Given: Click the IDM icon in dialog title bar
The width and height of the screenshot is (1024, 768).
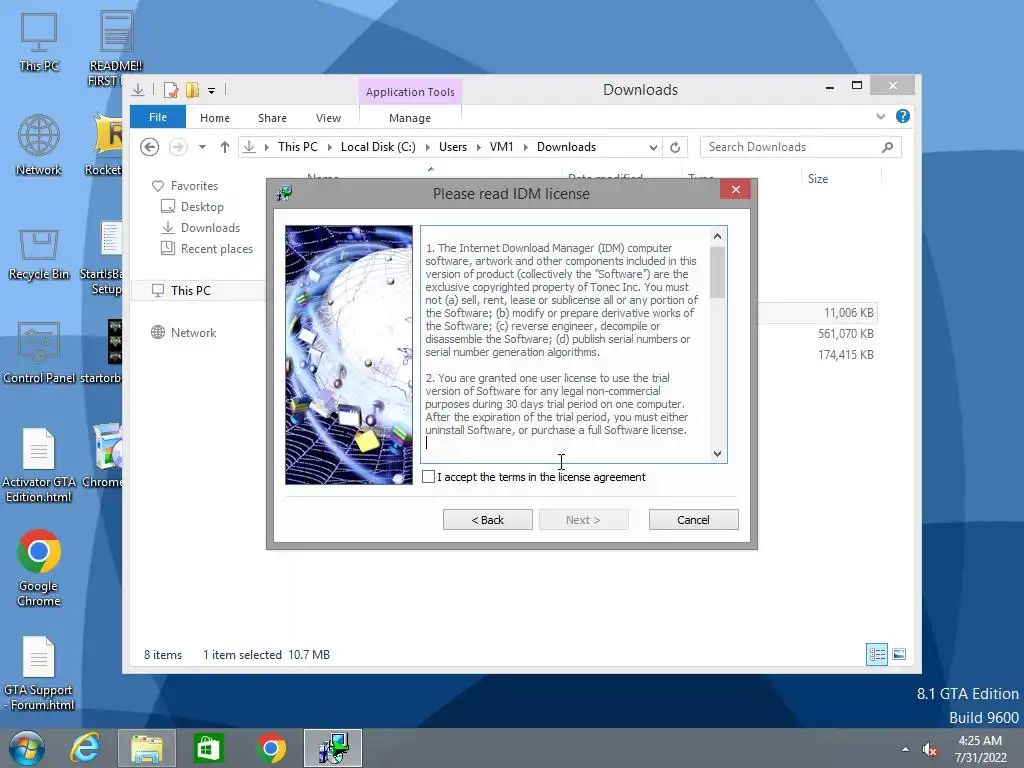Looking at the screenshot, I should pyautogui.click(x=284, y=193).
